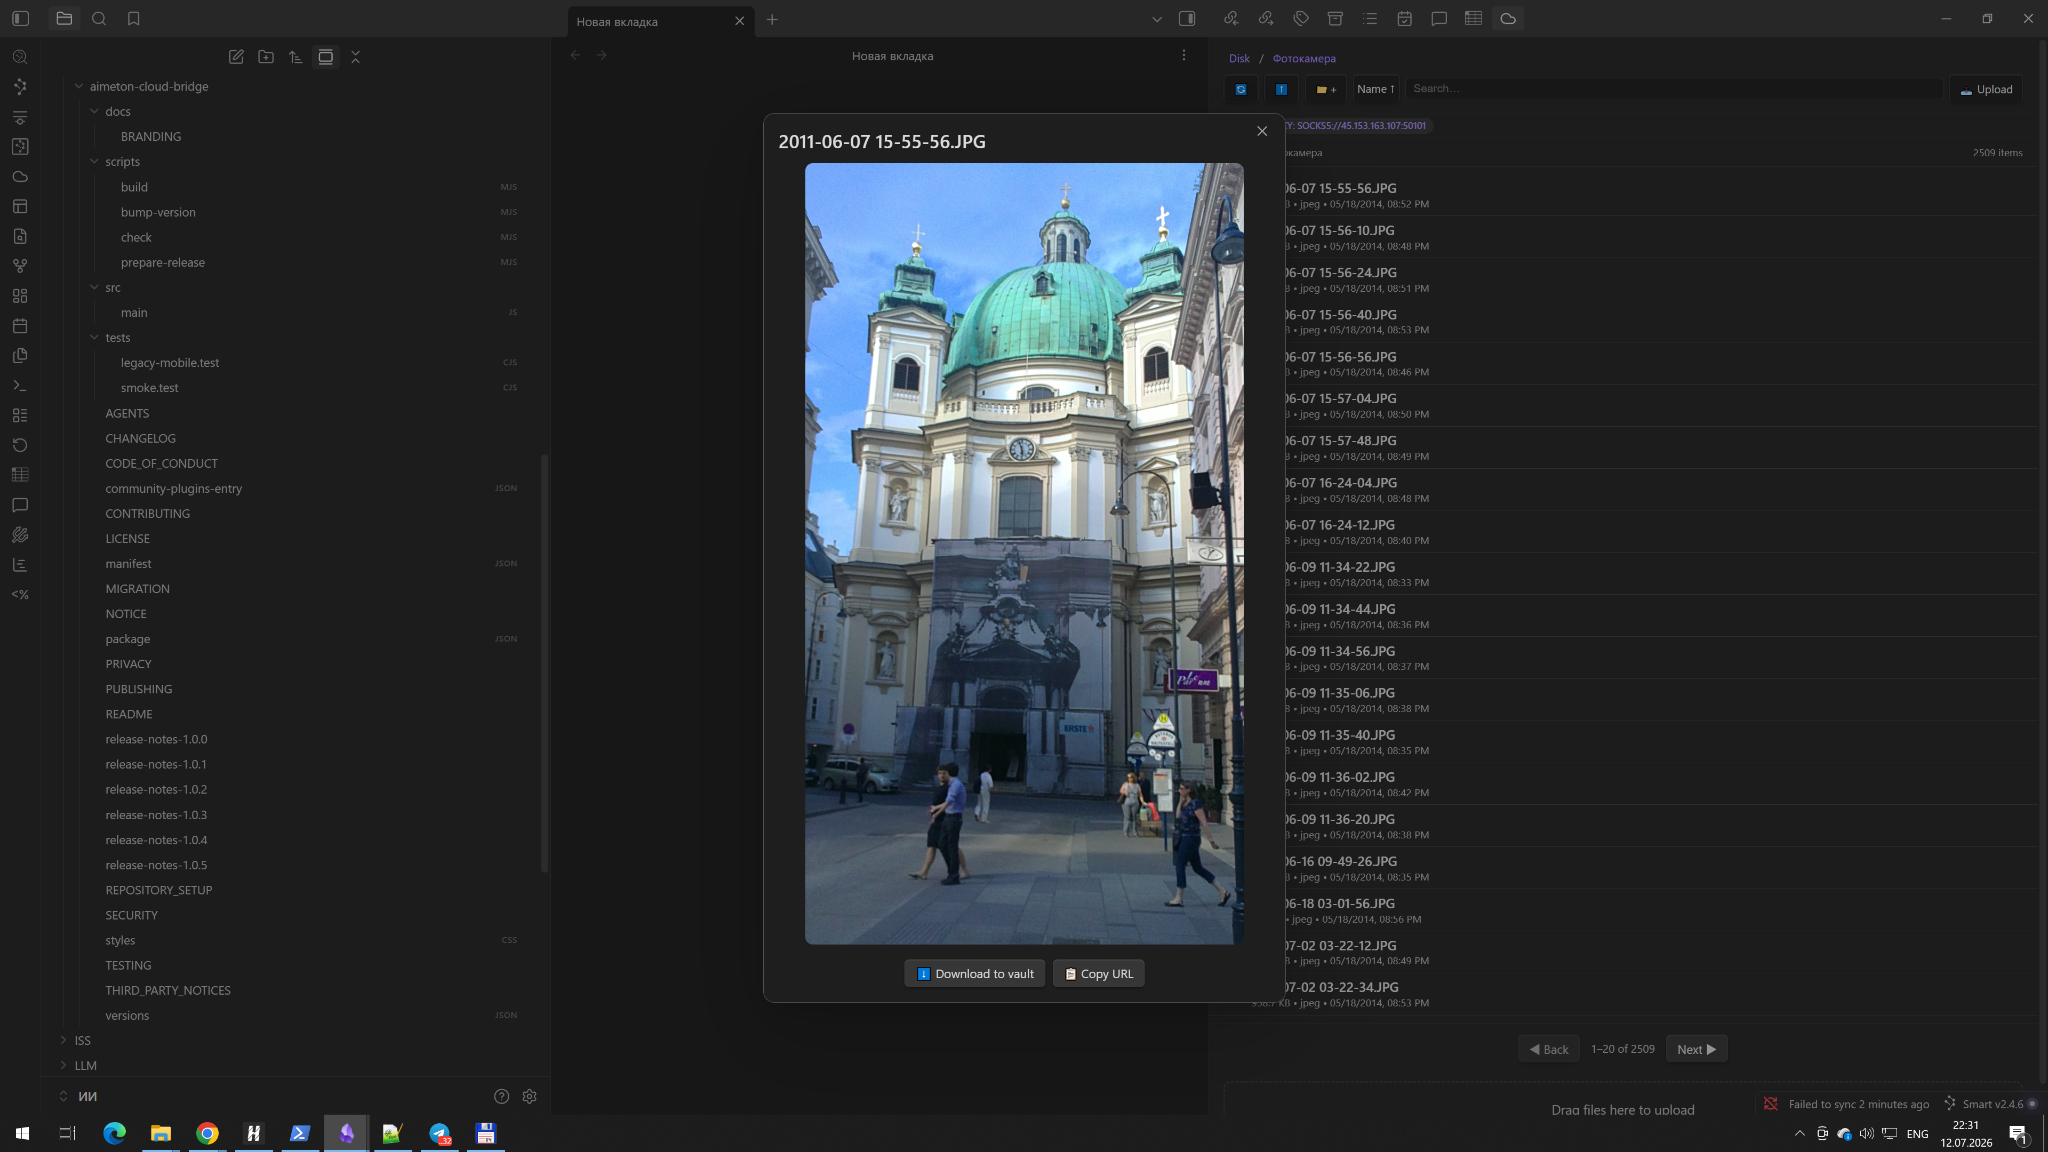Copy the photo URL

tap(1098, 974)
